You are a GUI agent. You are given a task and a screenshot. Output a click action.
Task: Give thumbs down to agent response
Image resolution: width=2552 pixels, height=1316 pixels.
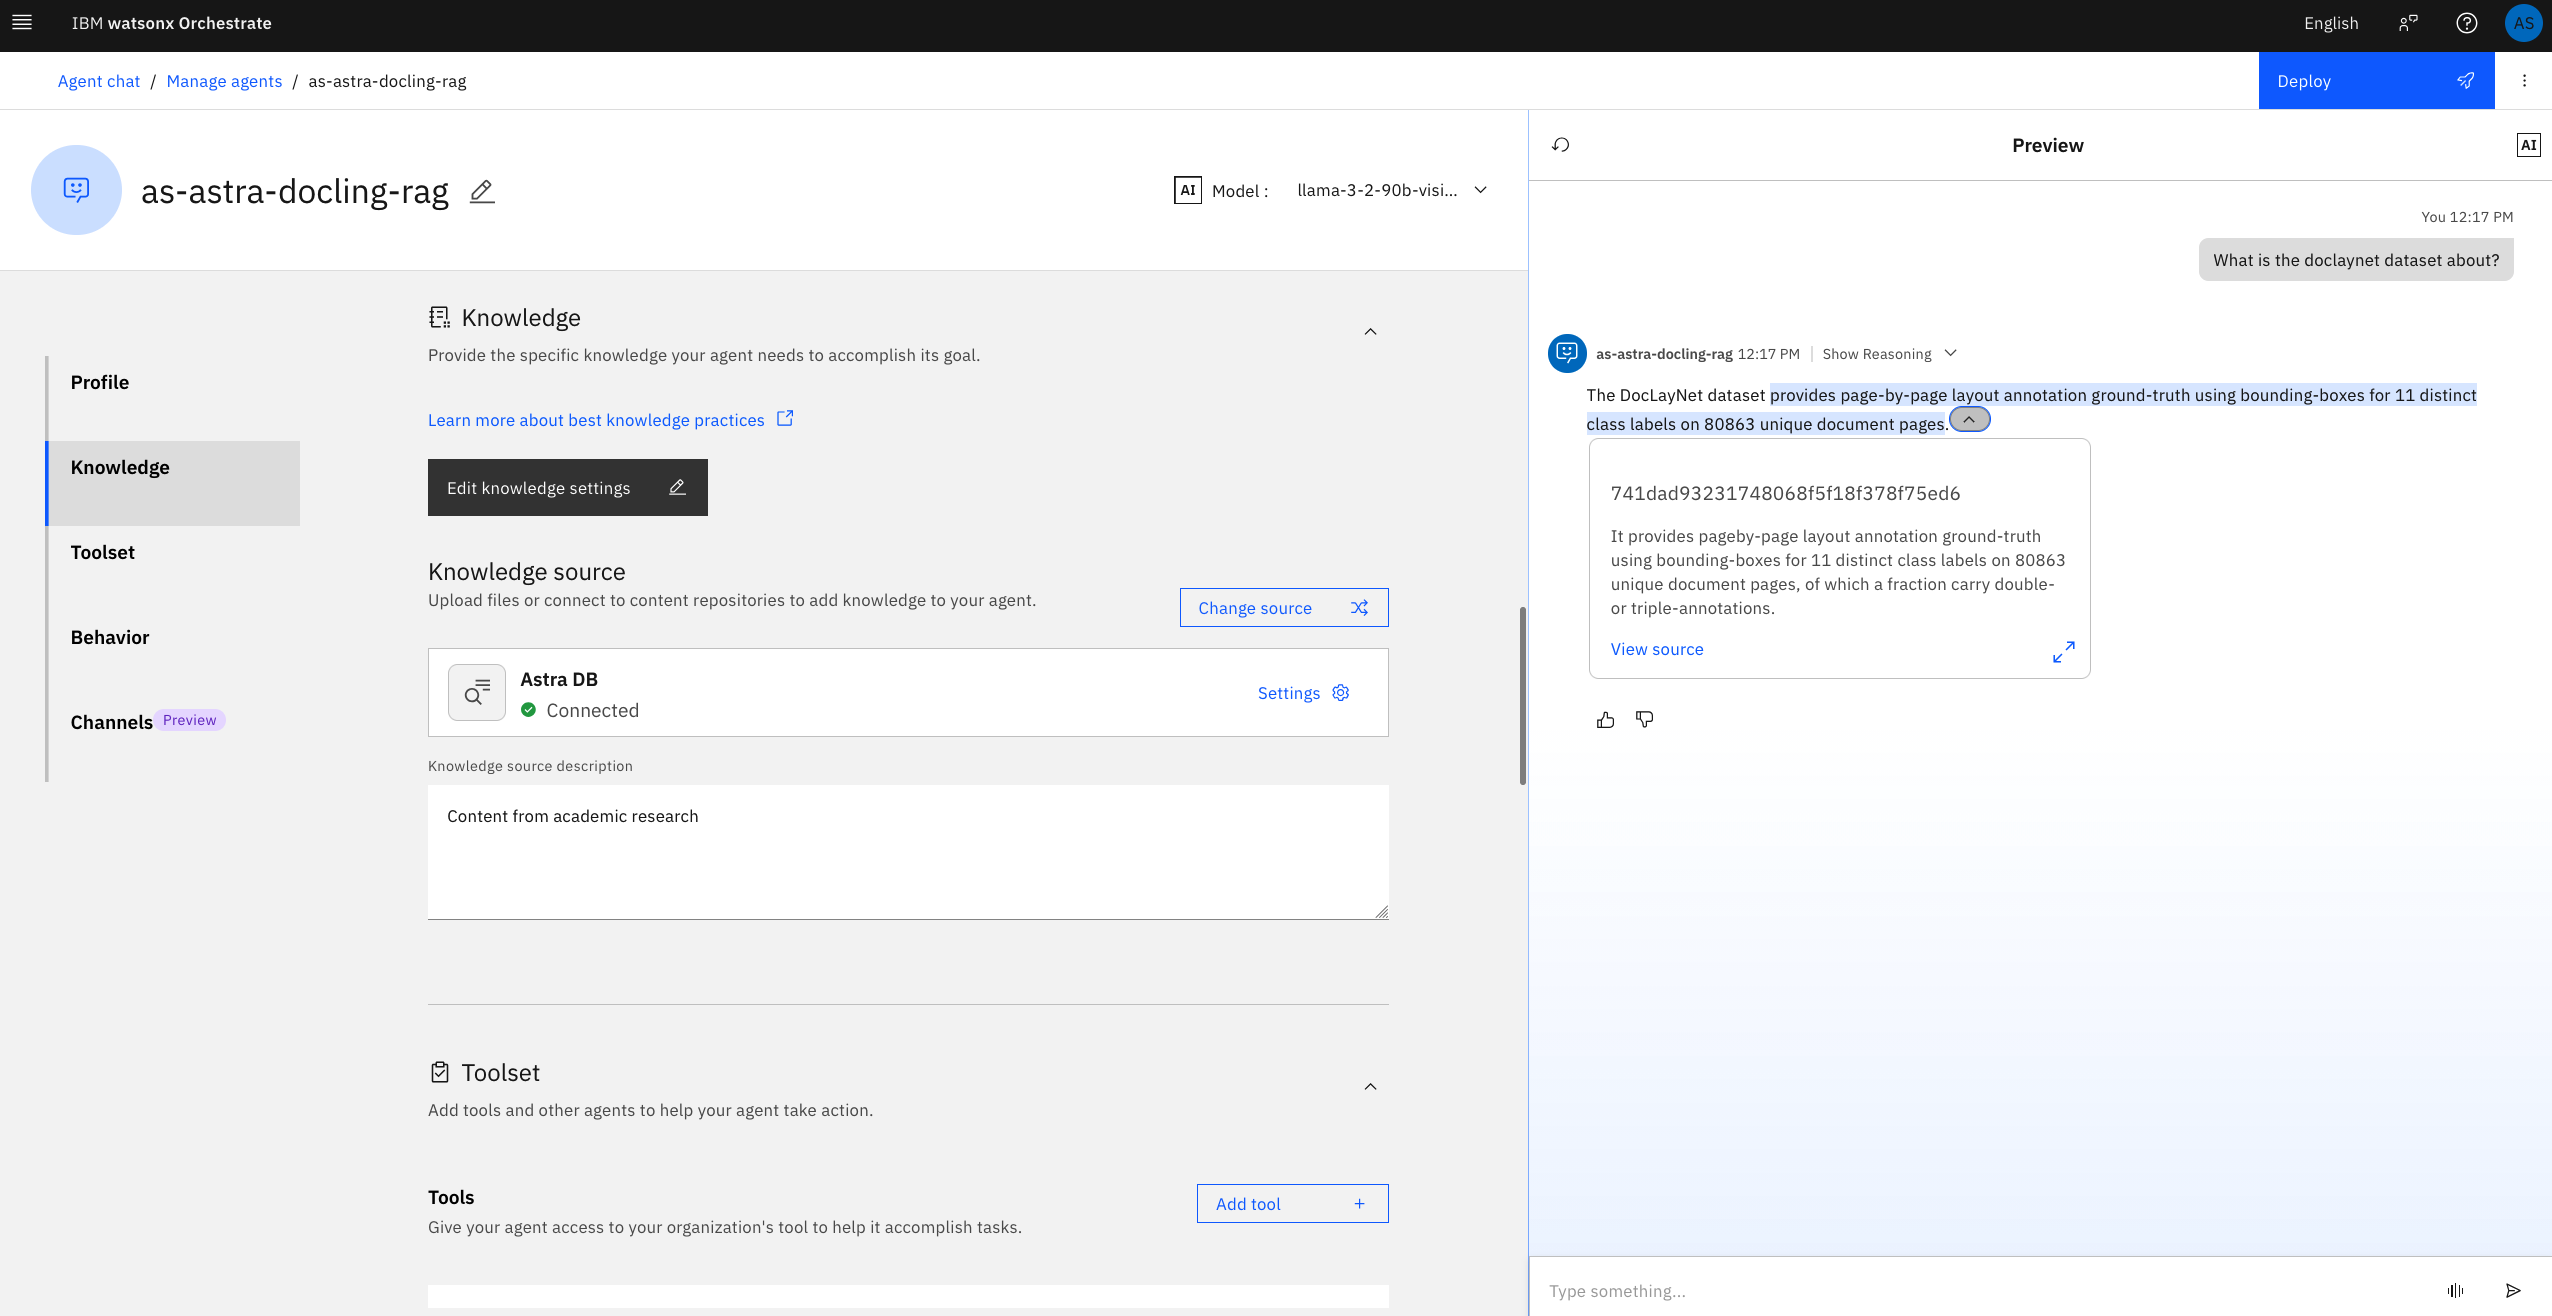click(x=1645, y=720)
